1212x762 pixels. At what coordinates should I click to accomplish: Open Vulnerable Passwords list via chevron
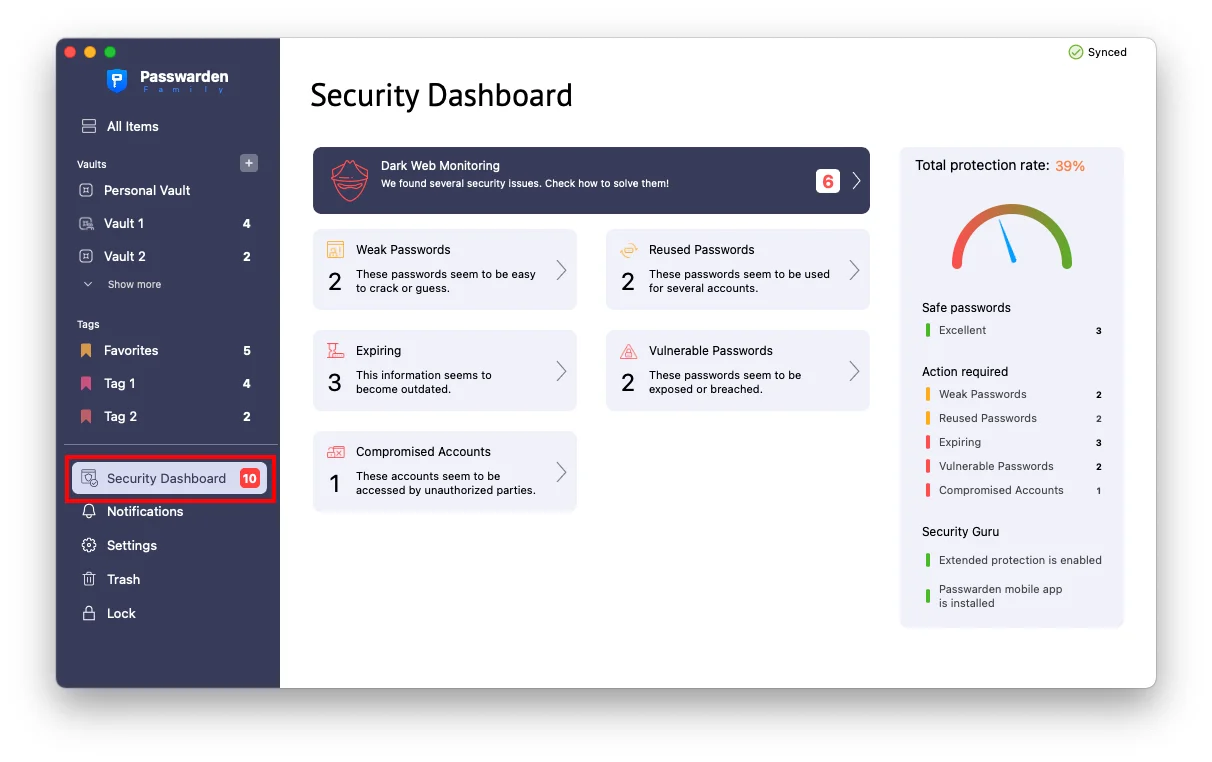[x=854, y=371]
